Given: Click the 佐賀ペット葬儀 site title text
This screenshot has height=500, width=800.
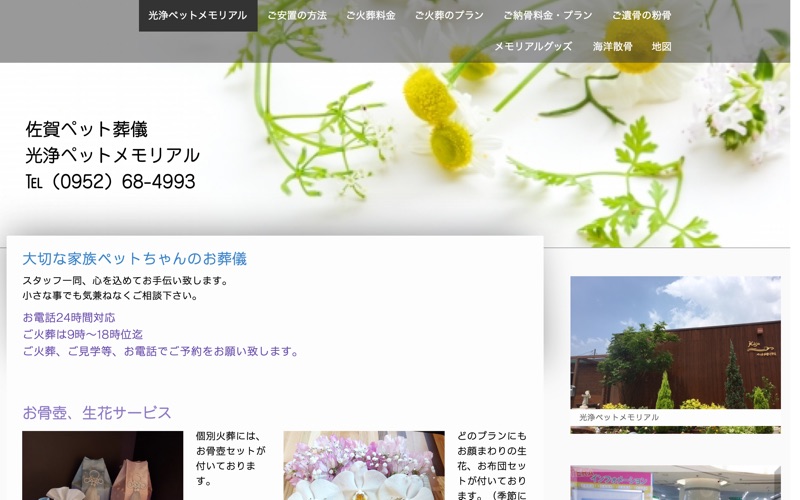Looking at the screenshot, I should coord(87,129).
